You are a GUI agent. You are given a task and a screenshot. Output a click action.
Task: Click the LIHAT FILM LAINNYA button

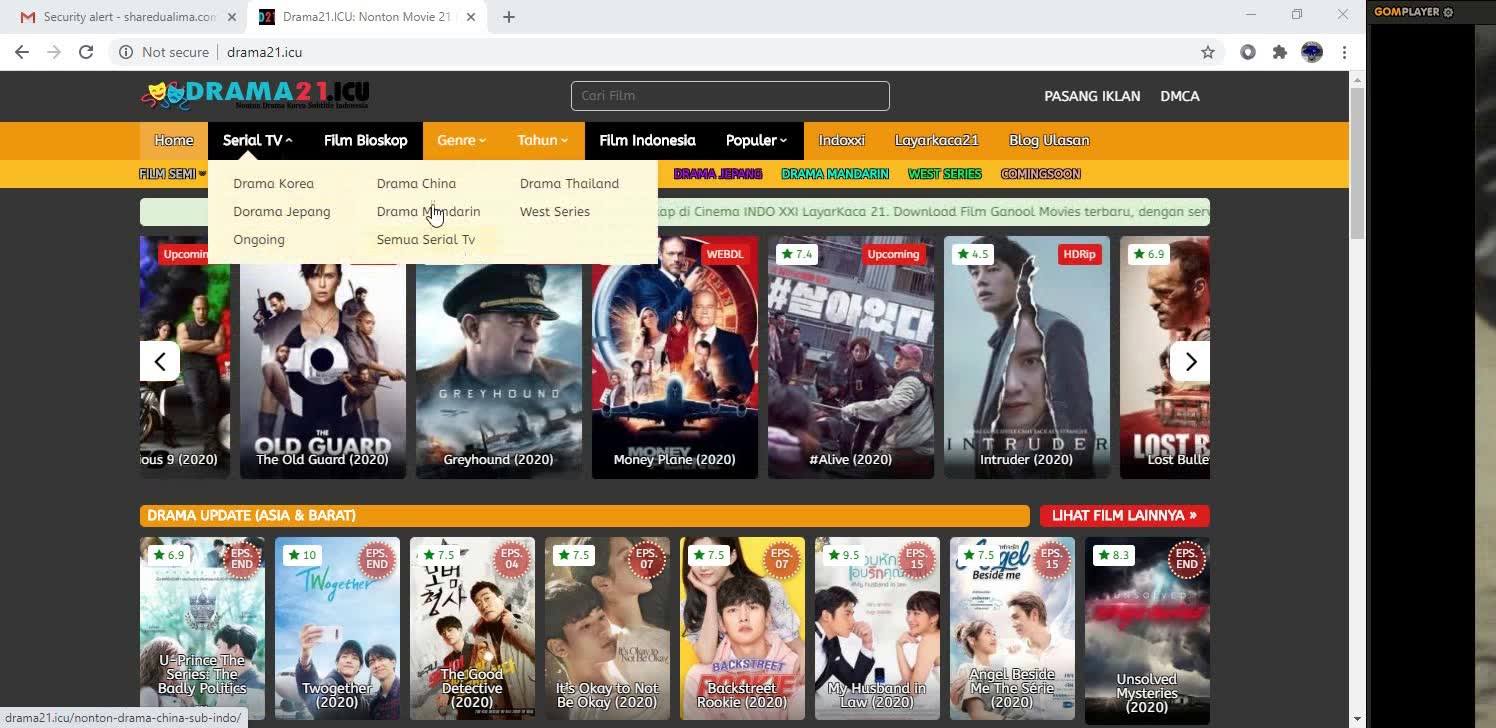1125,515
